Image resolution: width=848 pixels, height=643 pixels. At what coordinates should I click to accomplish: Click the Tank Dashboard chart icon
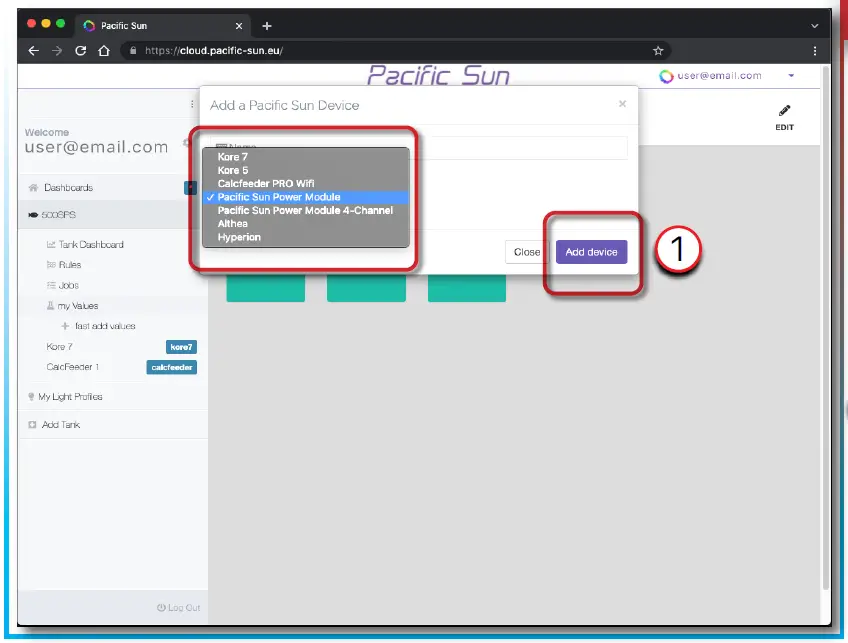coord(51,244)
